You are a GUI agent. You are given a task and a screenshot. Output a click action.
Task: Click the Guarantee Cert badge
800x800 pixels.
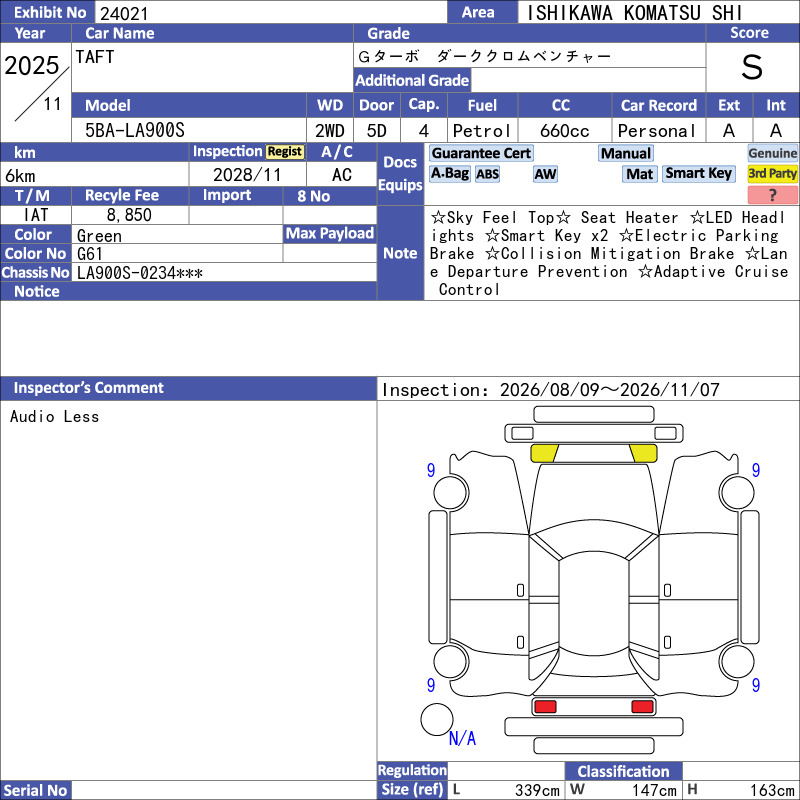[481, 153]
